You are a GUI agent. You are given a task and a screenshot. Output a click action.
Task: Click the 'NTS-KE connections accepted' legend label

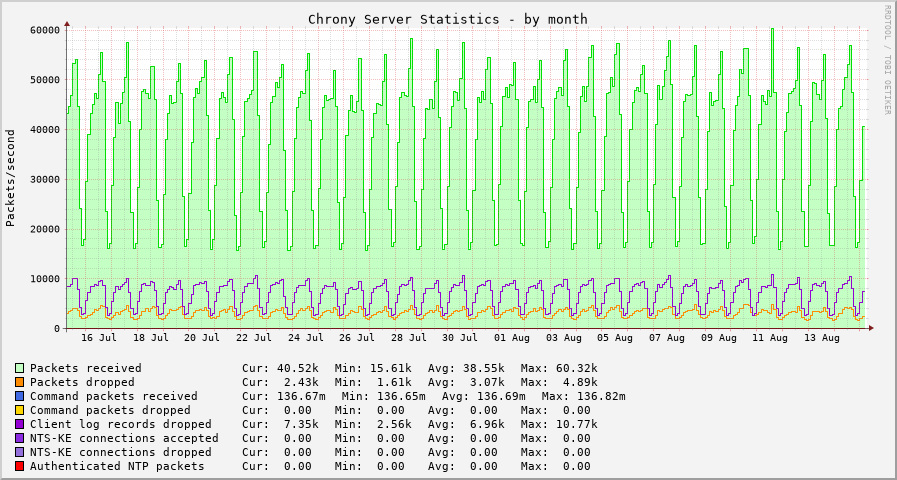[x=124, y=438]
